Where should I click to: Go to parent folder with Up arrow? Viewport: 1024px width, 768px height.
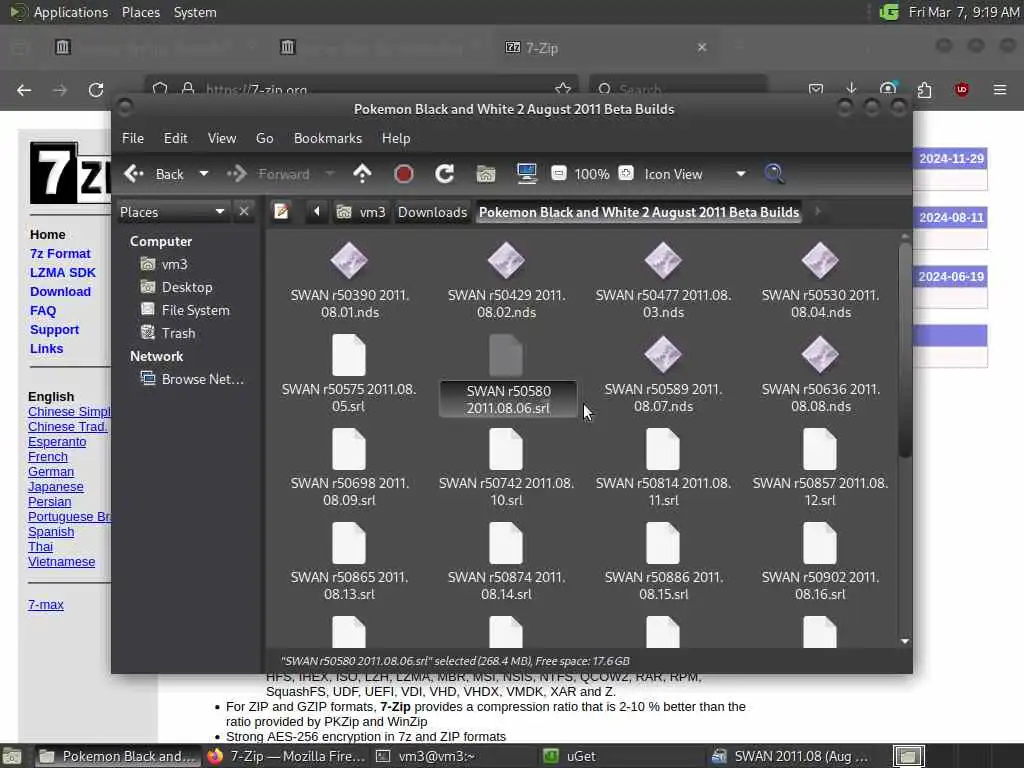click(362, 174)
